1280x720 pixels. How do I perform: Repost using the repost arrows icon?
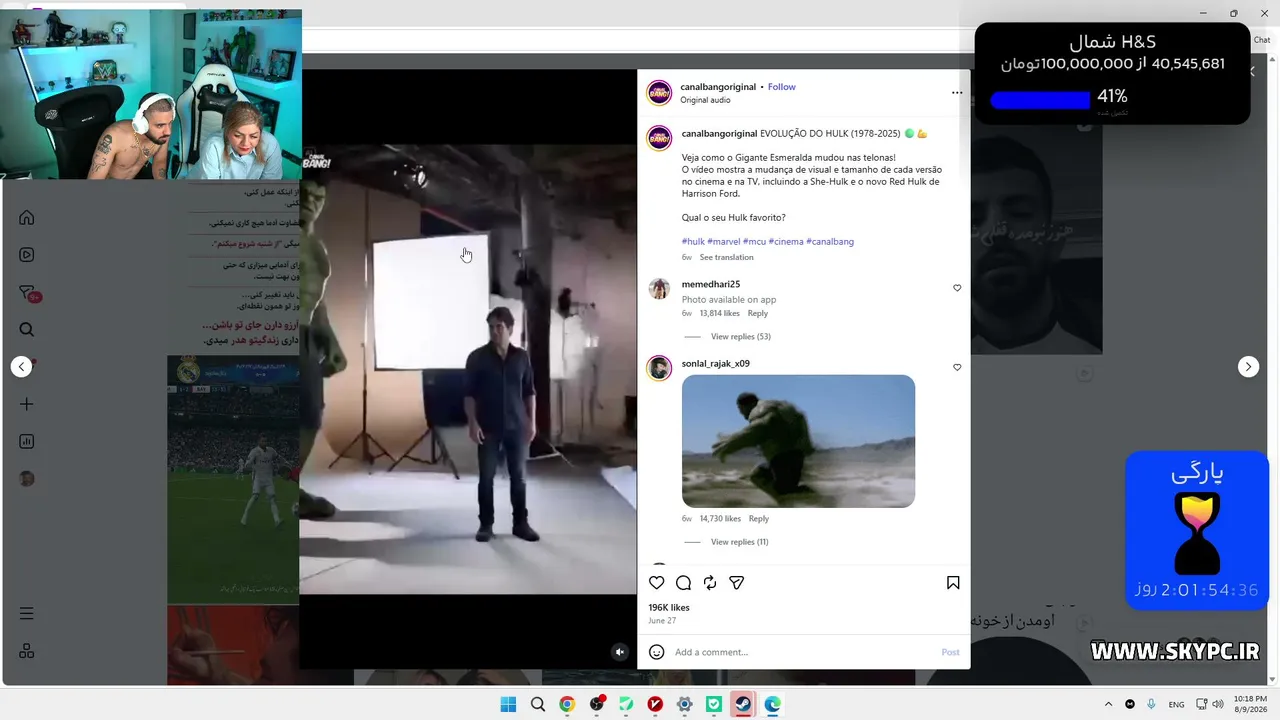point(710,583)
